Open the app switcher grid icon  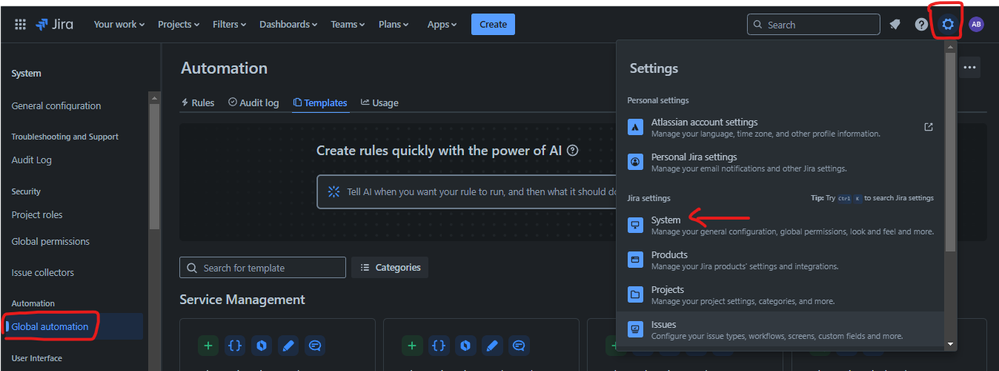coord(20,25)
